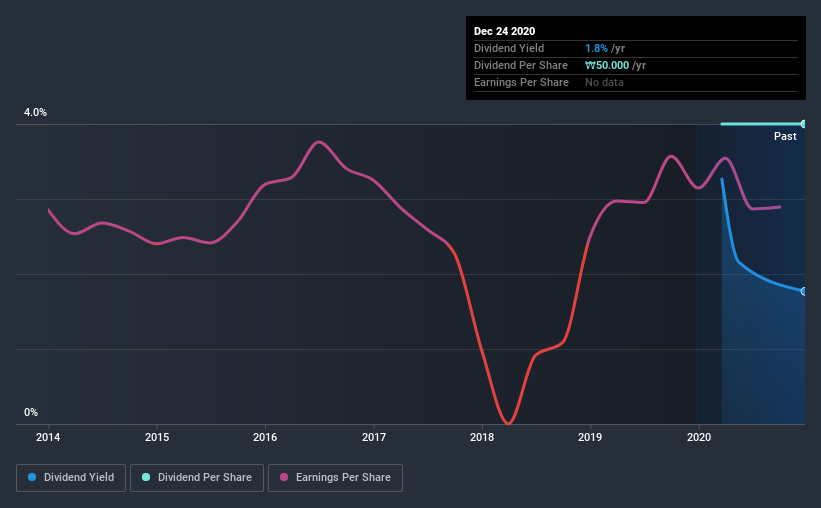Click the pink Earnings Per Share legend dot
The height and width of the screenshot is (508, 821).
click(284, 477)
